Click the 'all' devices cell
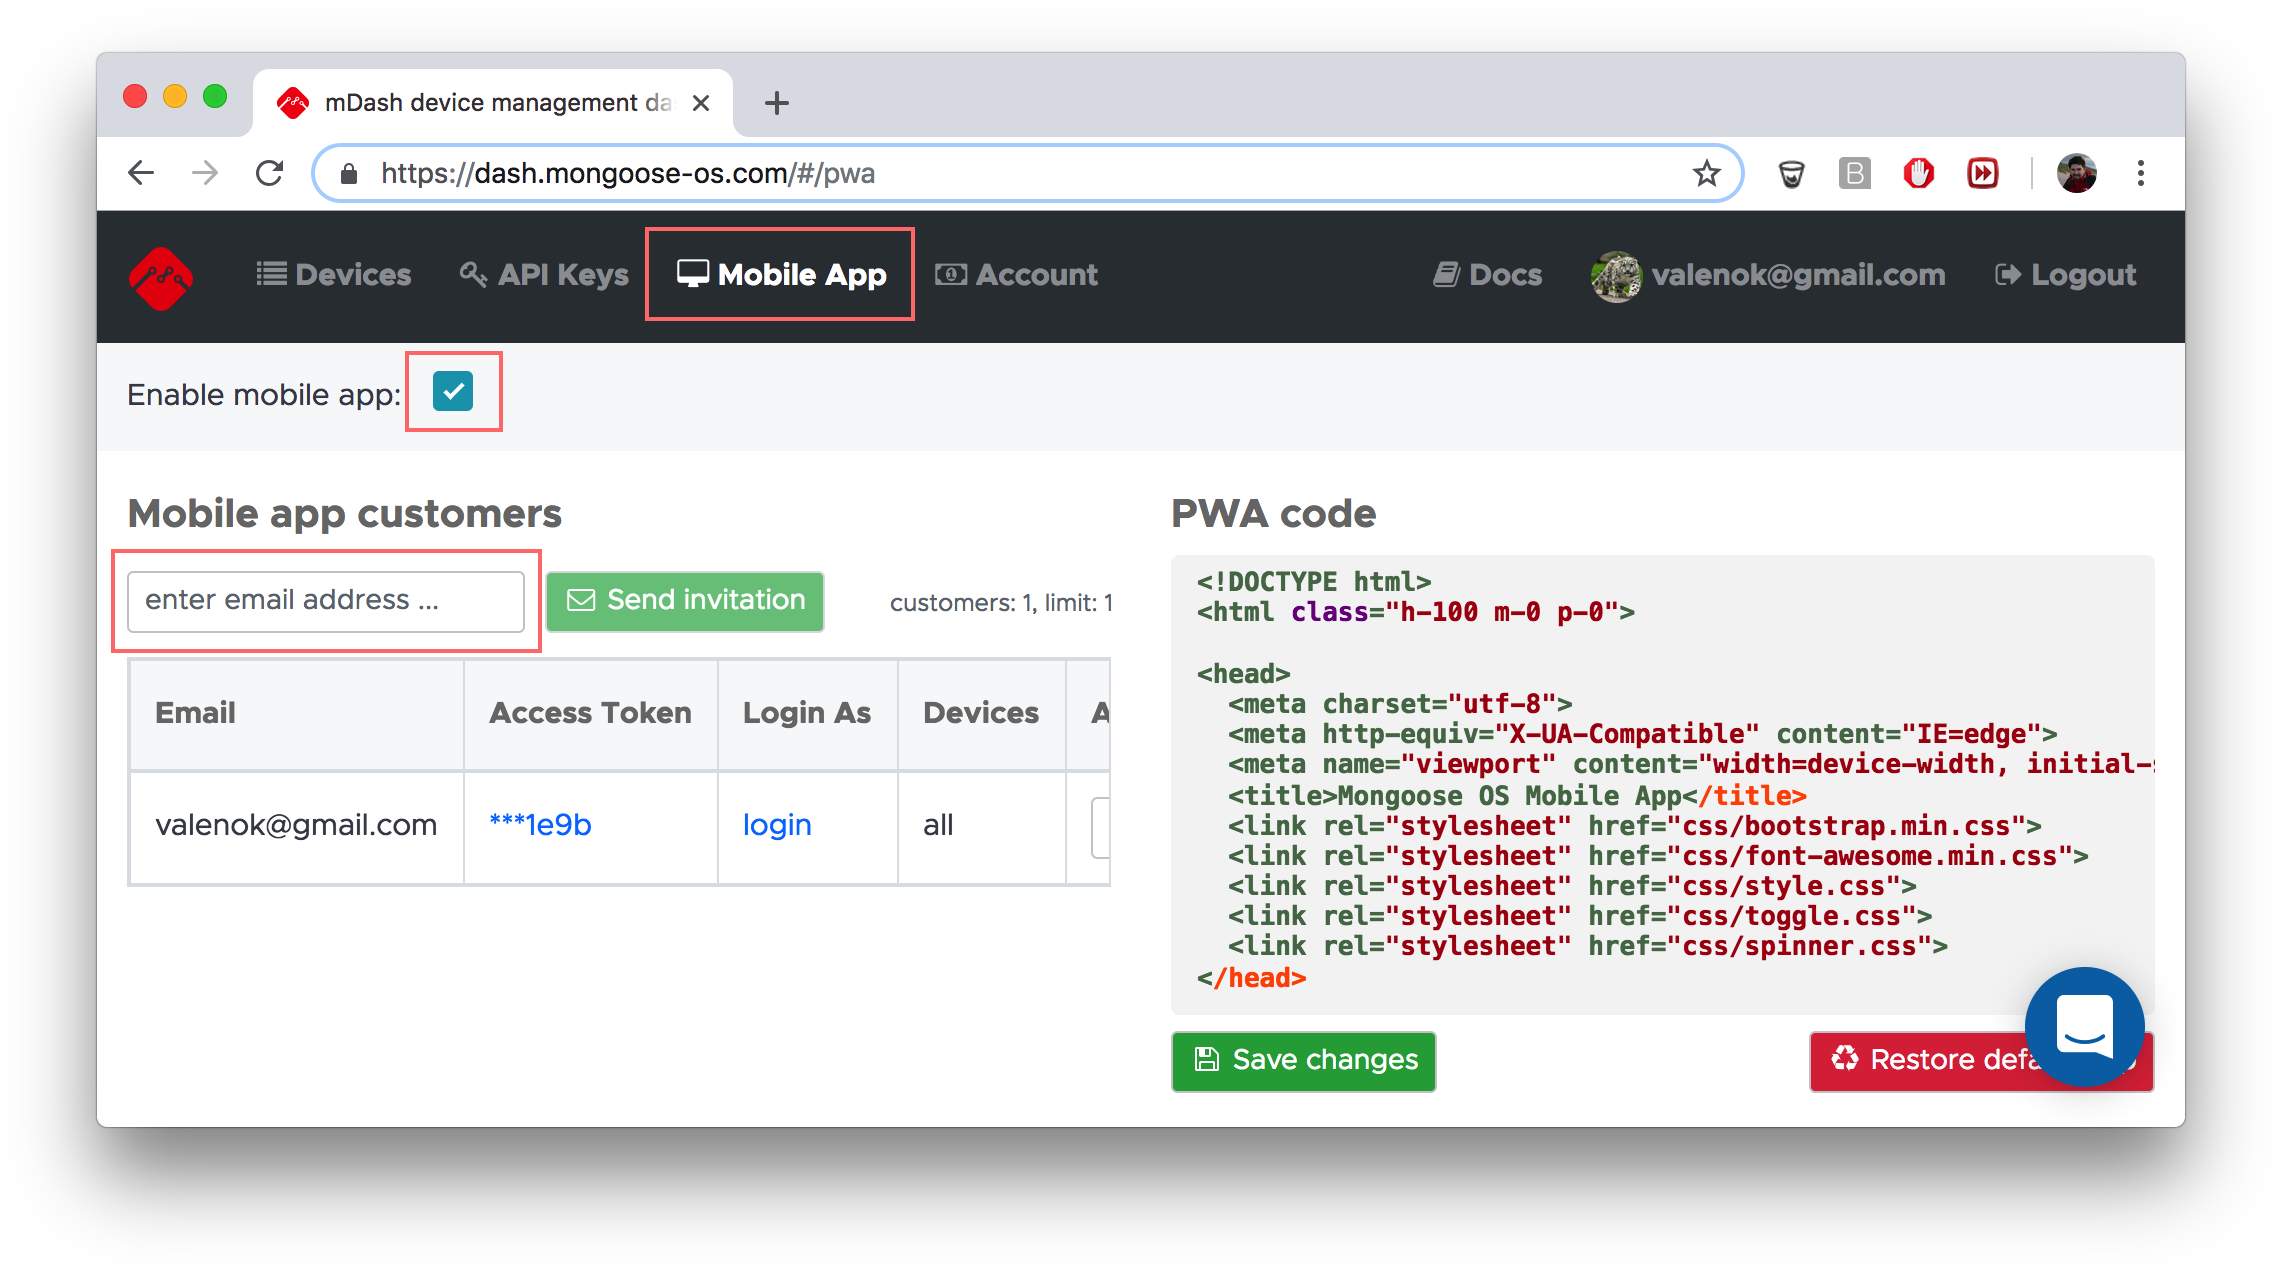 coord(981,826)
